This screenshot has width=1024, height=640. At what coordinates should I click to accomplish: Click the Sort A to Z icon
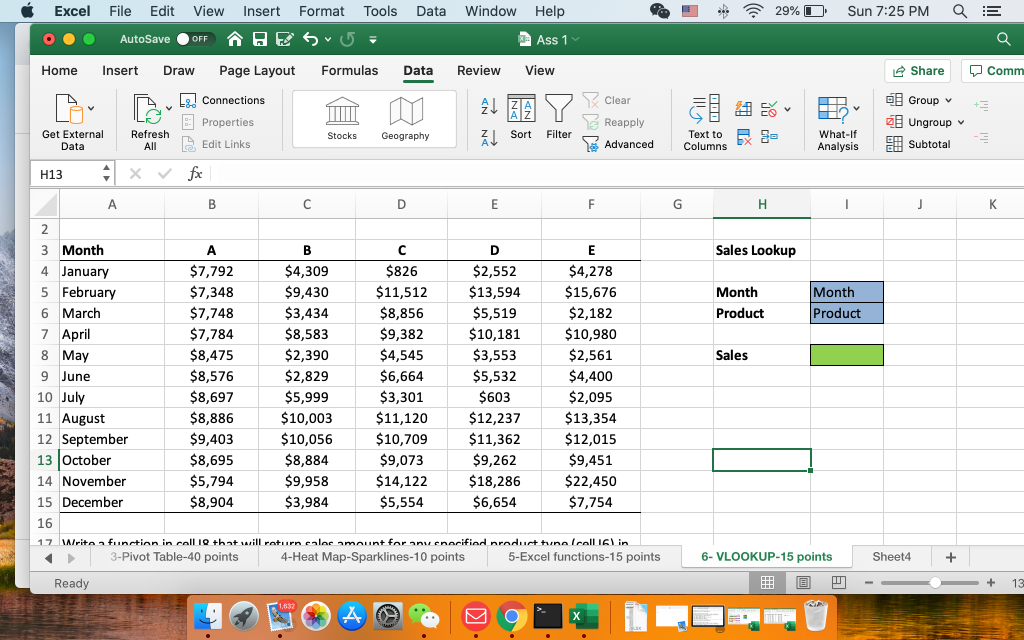pyautogui.click(x=488, y=105)
